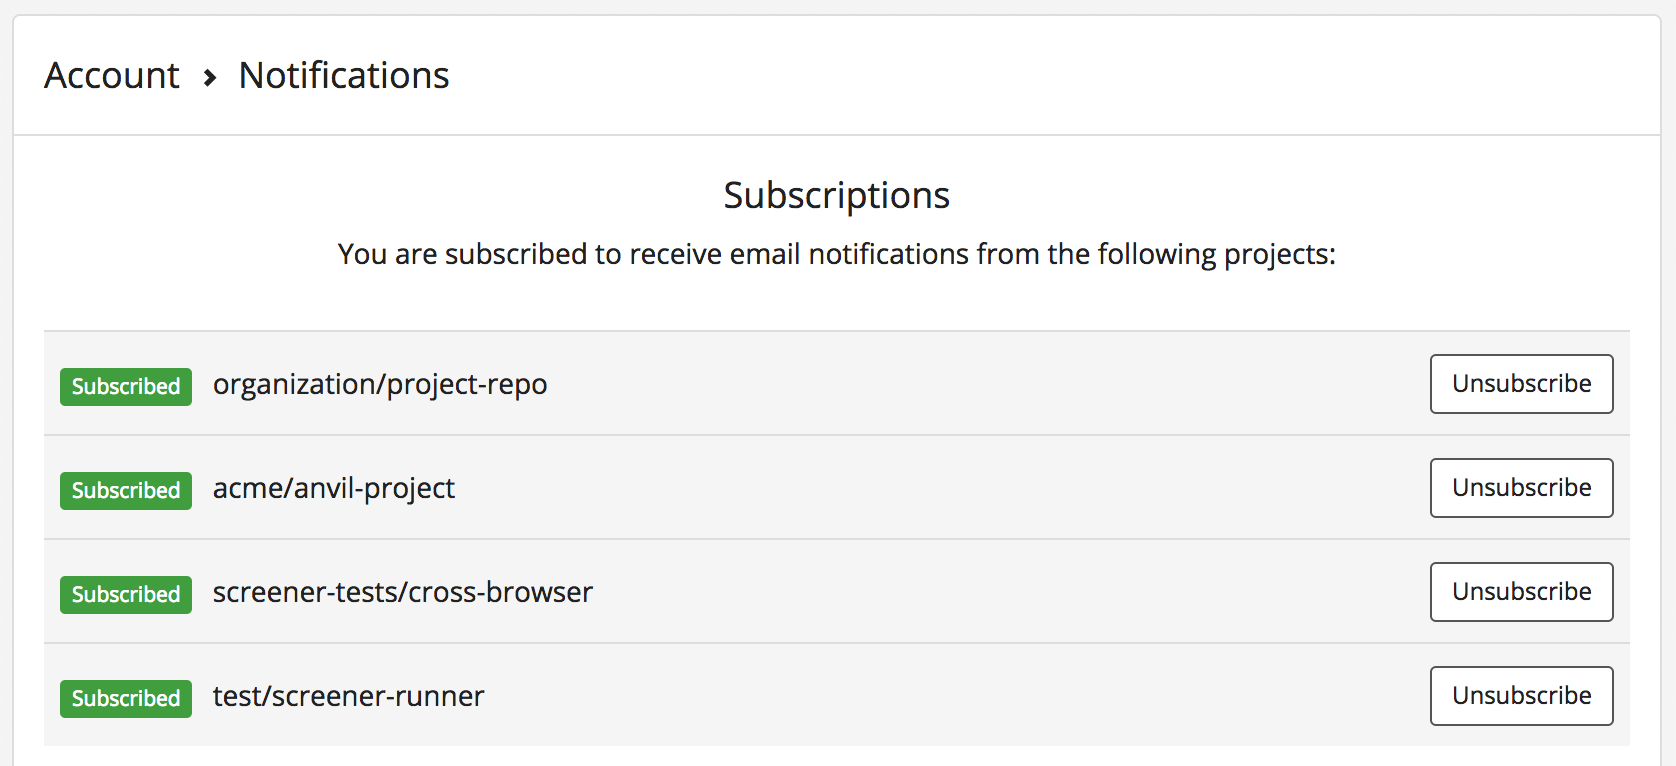Unsubscribe from acme/anvil-project

(x=1521, y=487)
